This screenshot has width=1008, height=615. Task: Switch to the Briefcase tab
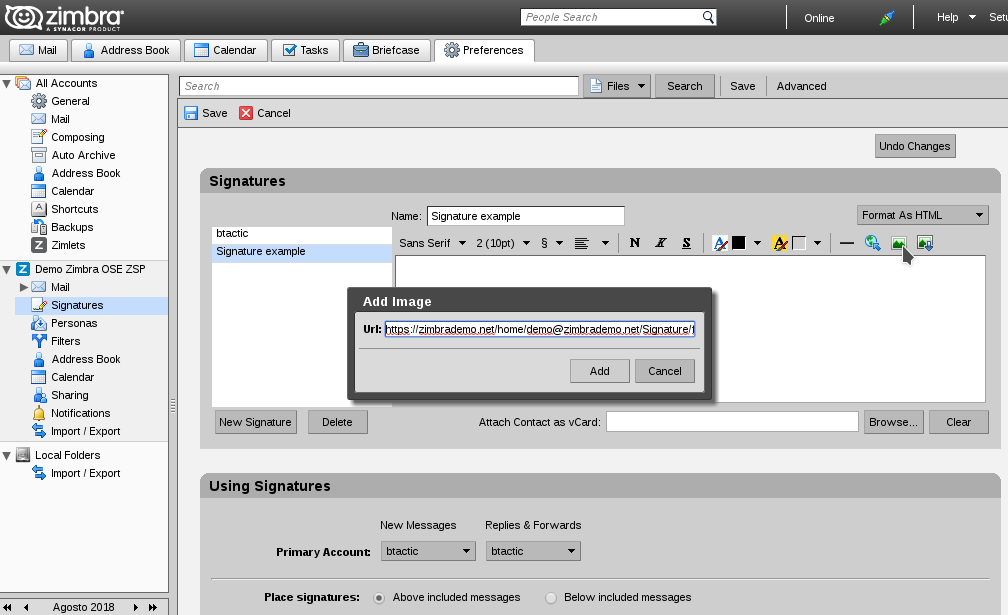pos(386,50)
